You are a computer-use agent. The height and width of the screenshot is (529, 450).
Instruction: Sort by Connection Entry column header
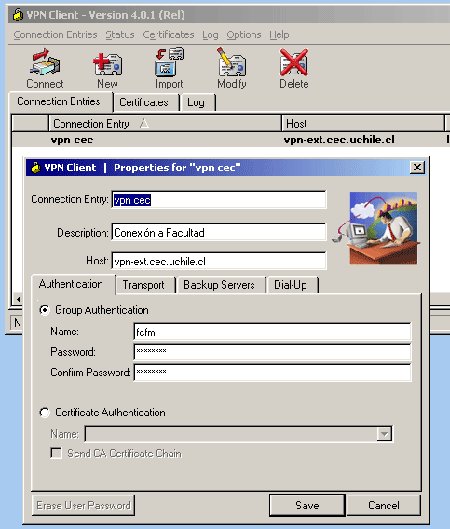165,123
